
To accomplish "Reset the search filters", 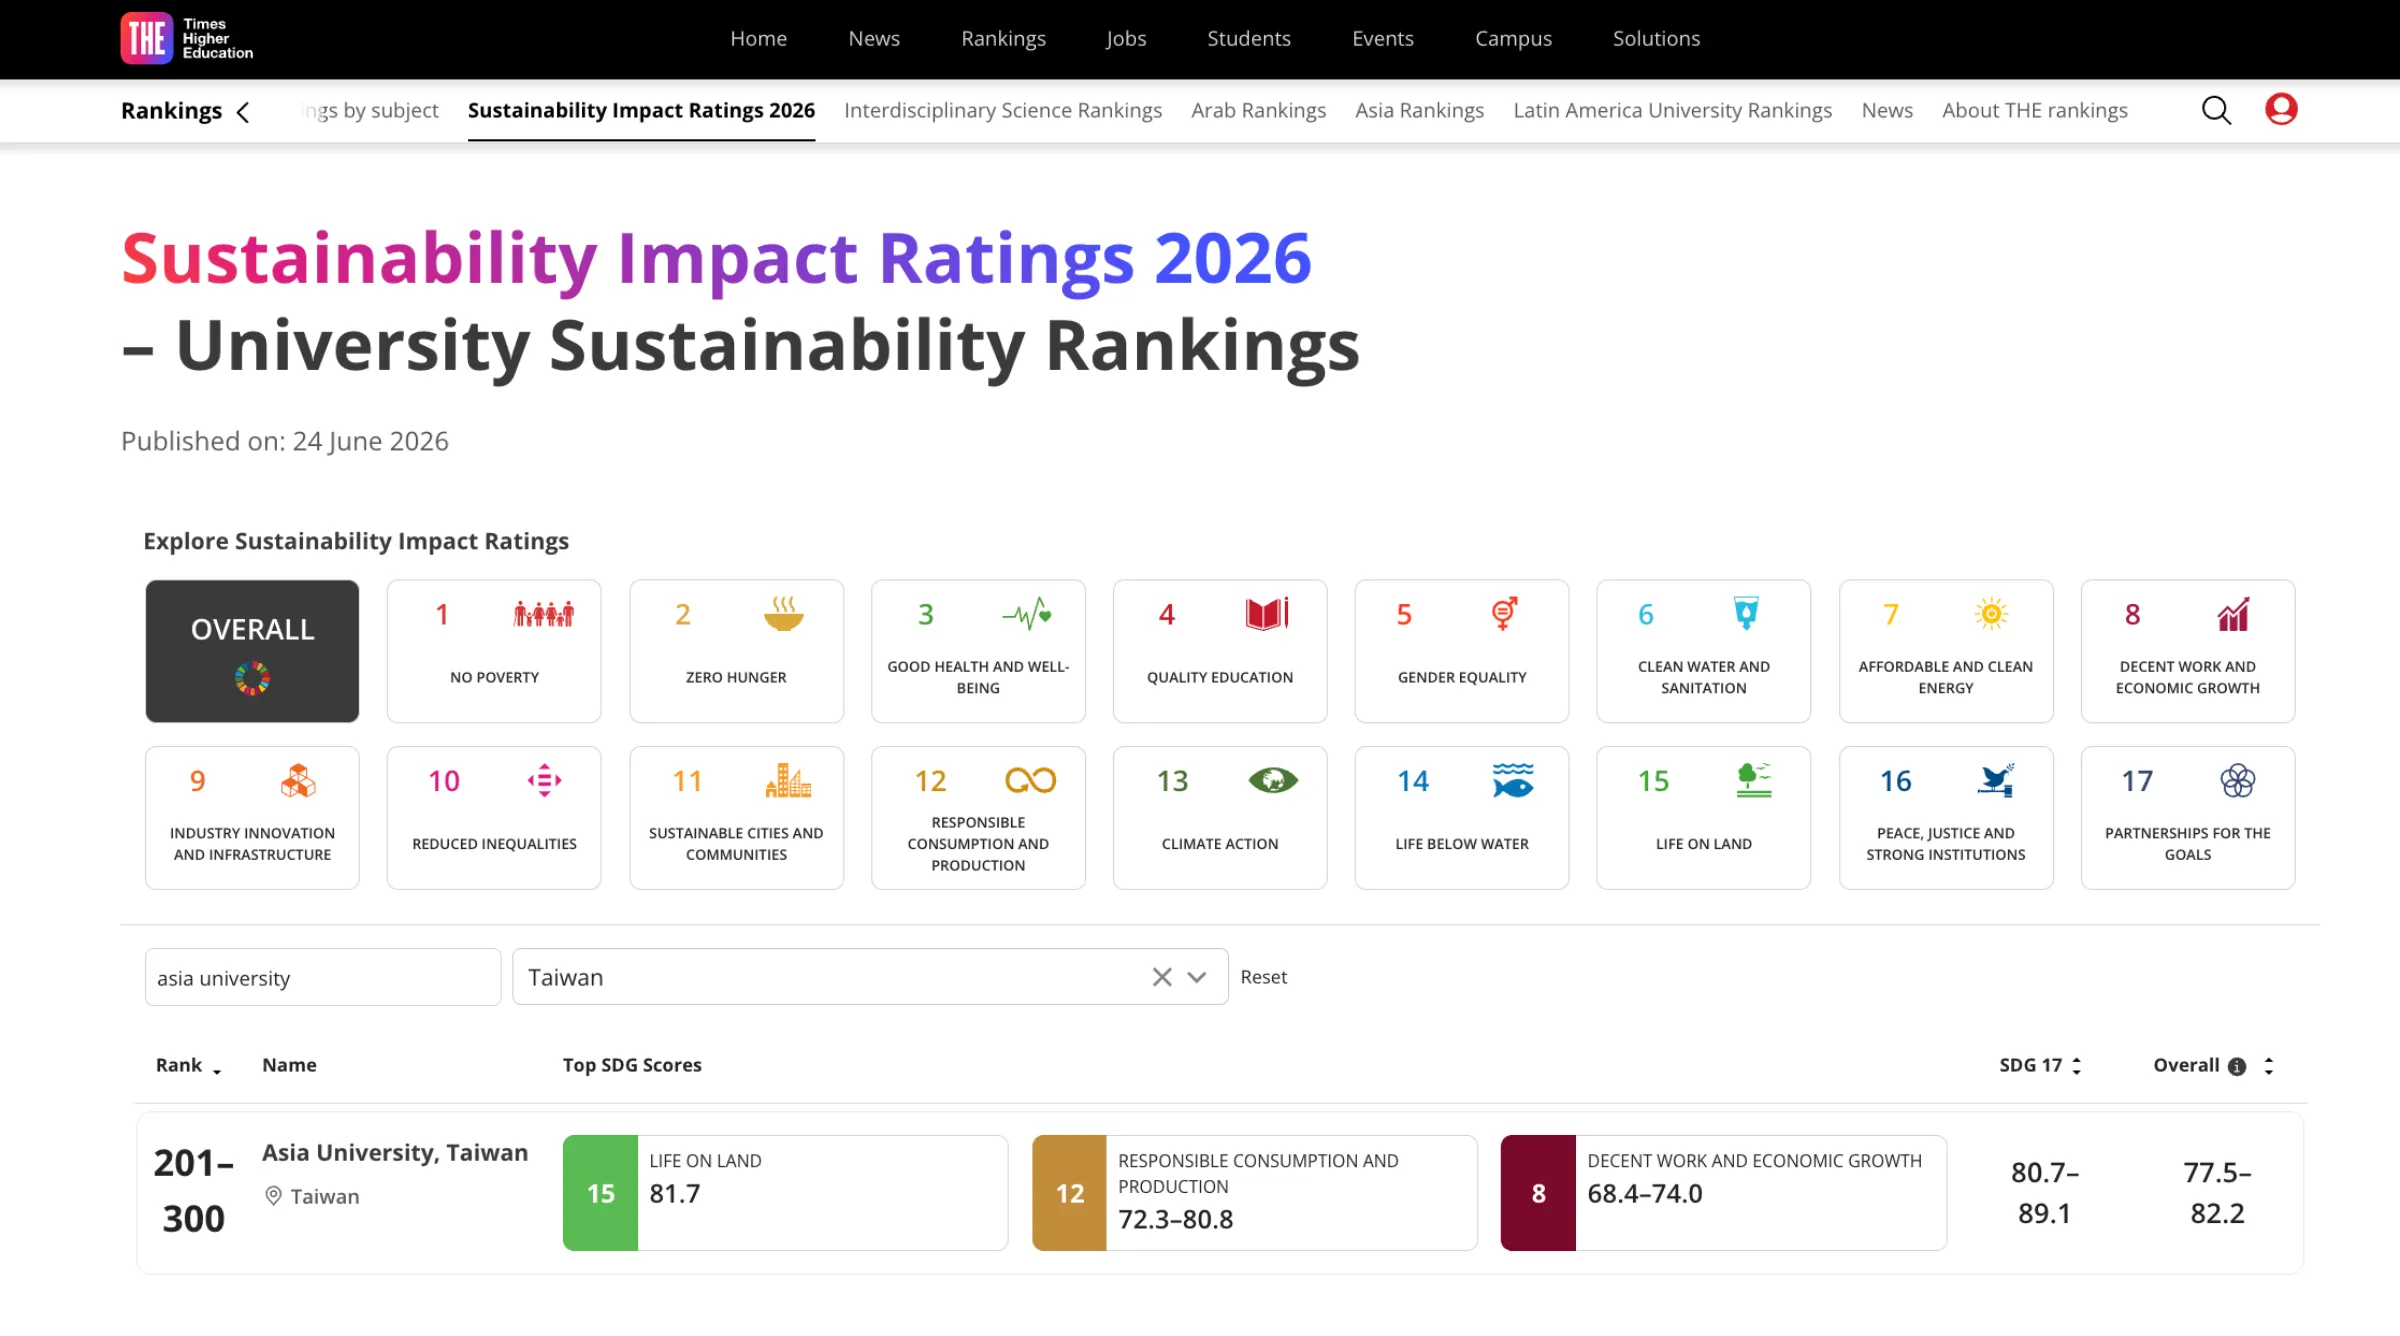I will pyautogui.click(x=1263, y=977).
